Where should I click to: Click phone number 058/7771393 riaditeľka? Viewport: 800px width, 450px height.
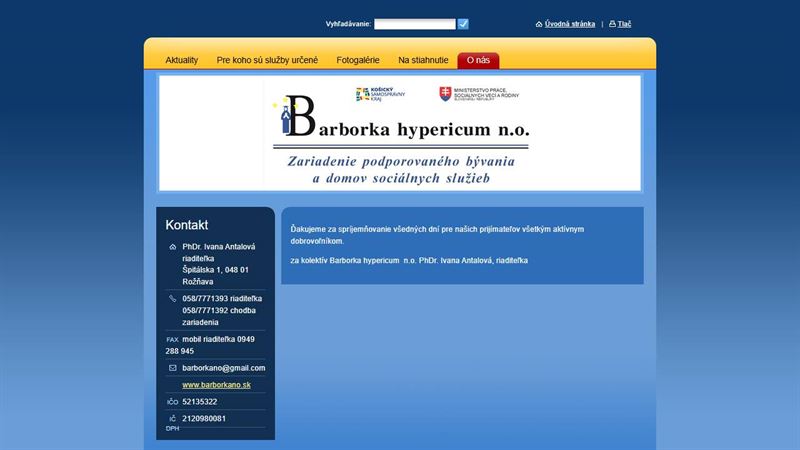point(222,298)
